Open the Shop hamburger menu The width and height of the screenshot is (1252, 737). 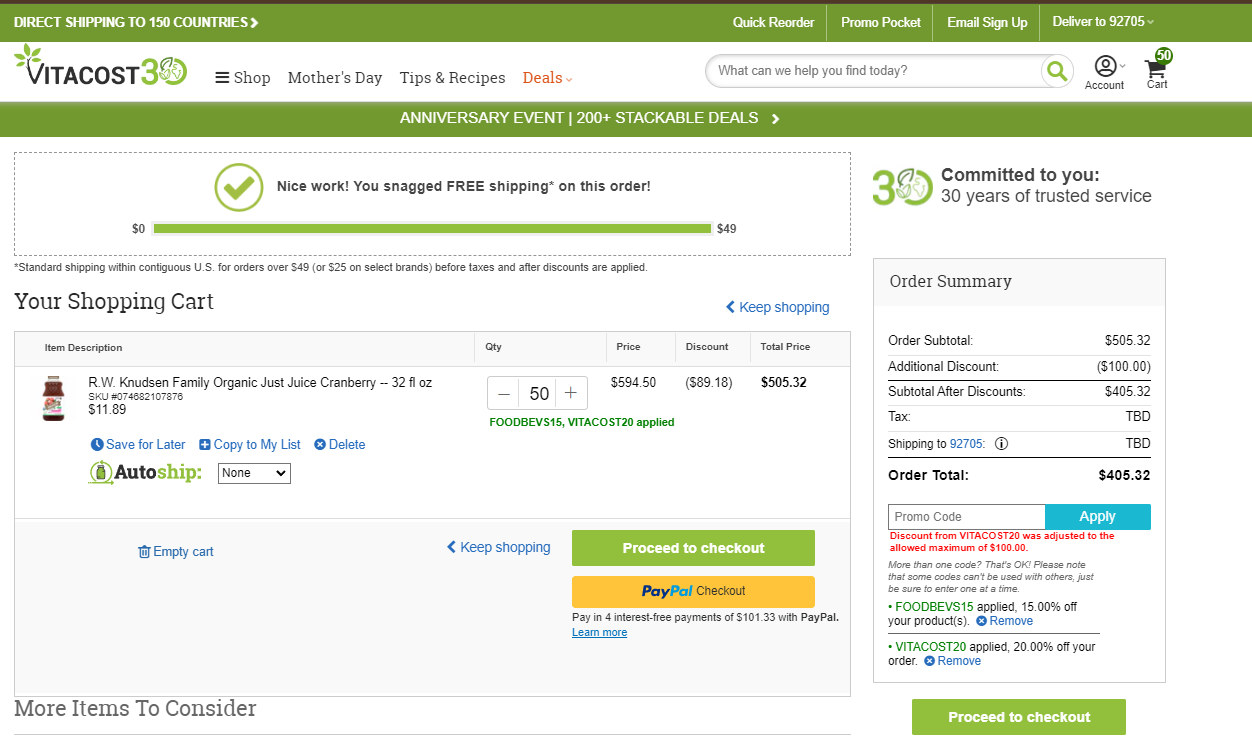click(243, 78)
